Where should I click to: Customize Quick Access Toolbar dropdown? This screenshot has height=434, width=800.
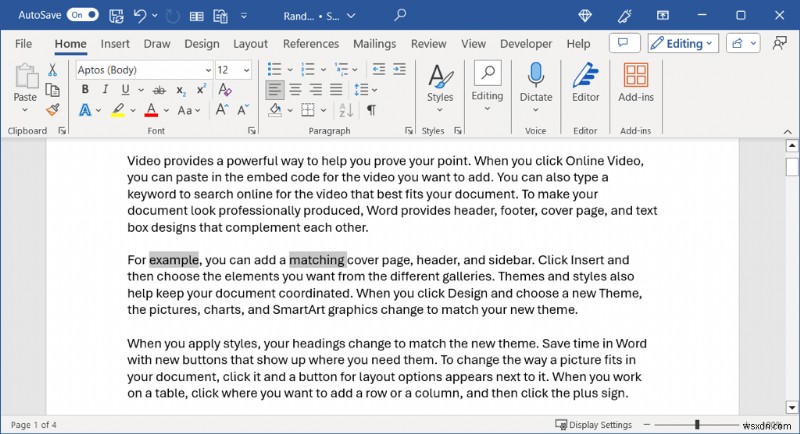click(x=244, y=16)
